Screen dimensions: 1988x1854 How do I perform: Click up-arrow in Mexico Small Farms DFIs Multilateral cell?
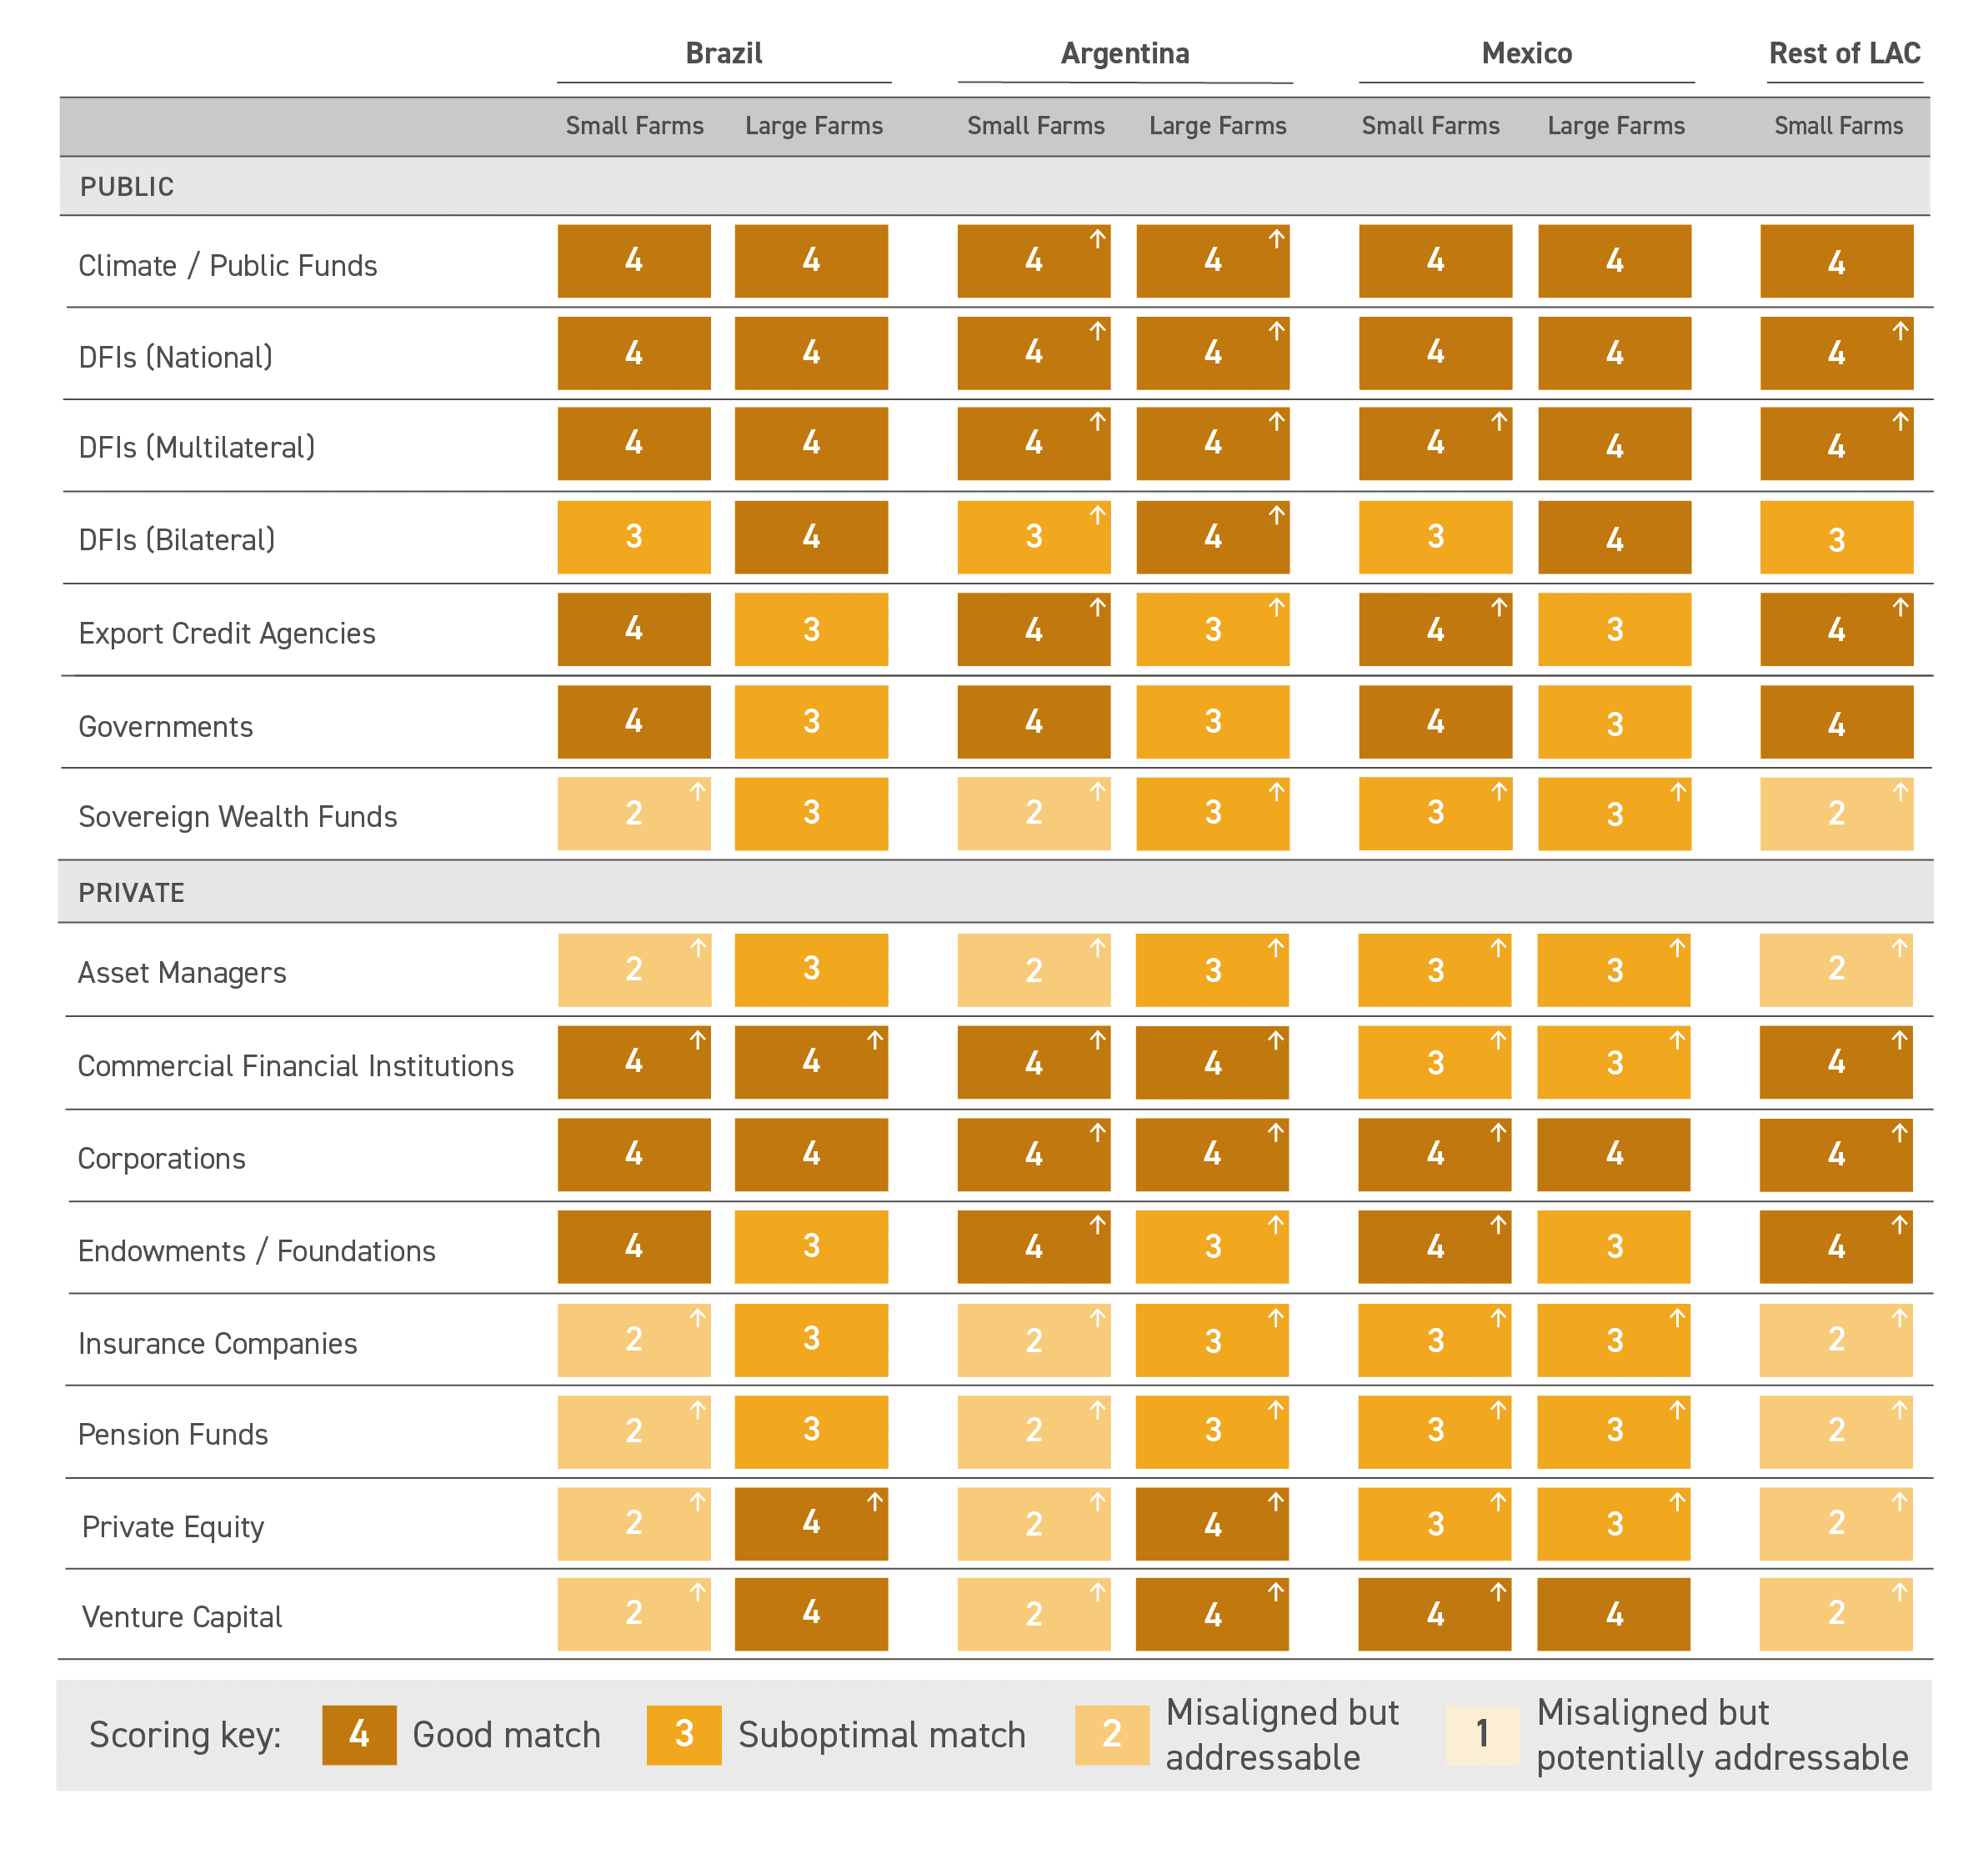[1498, 421]
